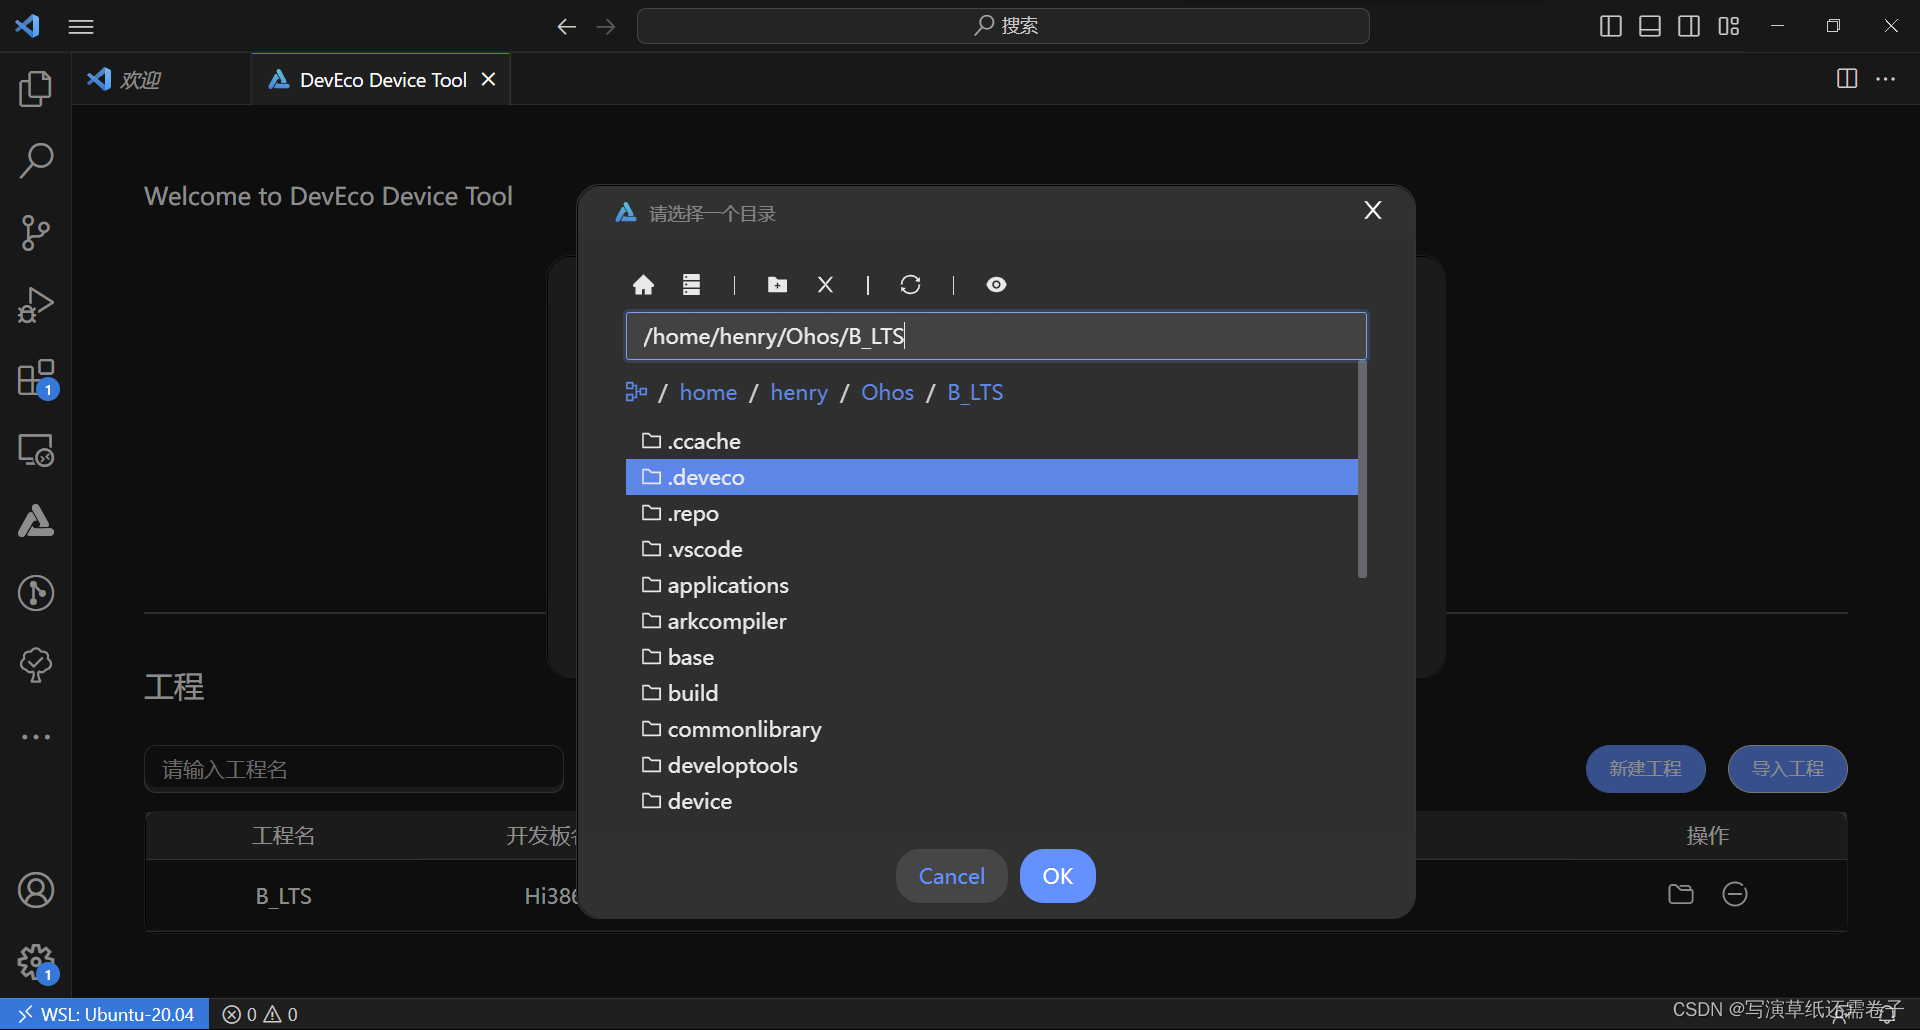Screen dimensions: 1920x1030
Task: Open the Extensions view
Action: (x=36, y=379)
